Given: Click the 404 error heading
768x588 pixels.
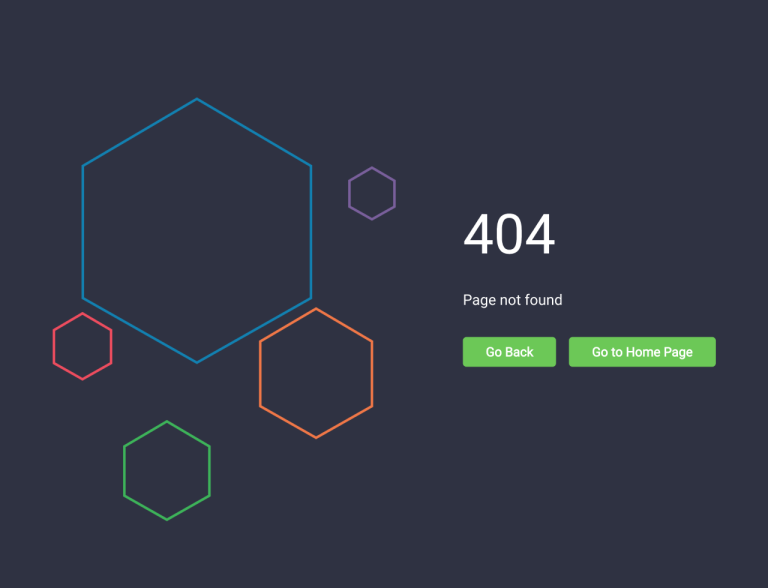Looking at the screenshot, I should click(509, 236).
